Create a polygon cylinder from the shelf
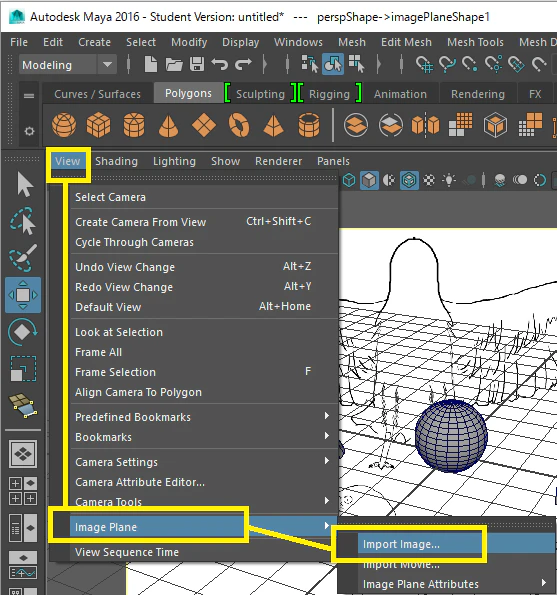 click(134, 125)
